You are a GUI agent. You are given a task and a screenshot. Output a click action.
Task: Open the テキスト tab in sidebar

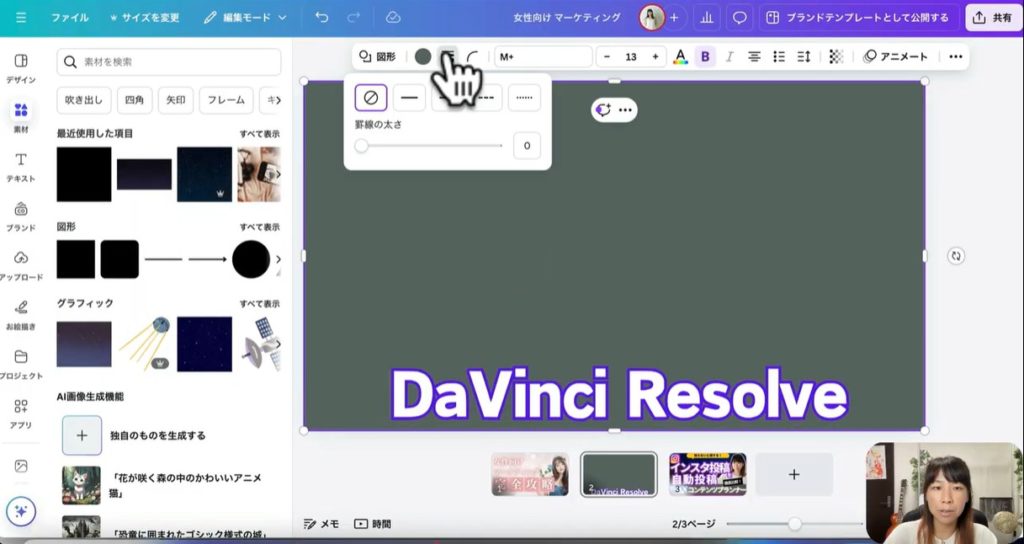click(x=21, y=166)
